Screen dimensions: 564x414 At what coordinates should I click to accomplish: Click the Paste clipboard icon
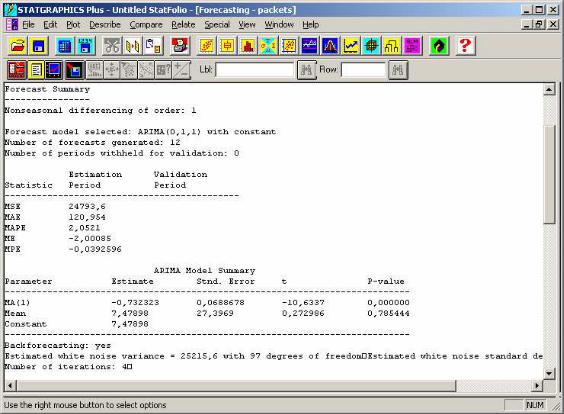click(153, 46)
